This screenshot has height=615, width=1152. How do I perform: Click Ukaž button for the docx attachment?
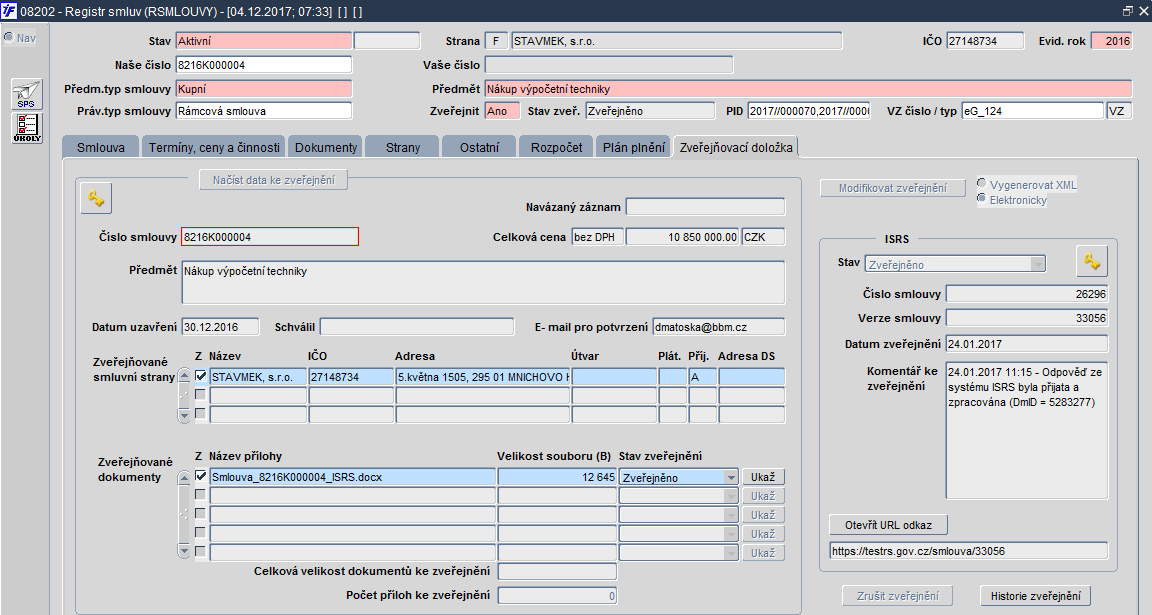(763, 478)
